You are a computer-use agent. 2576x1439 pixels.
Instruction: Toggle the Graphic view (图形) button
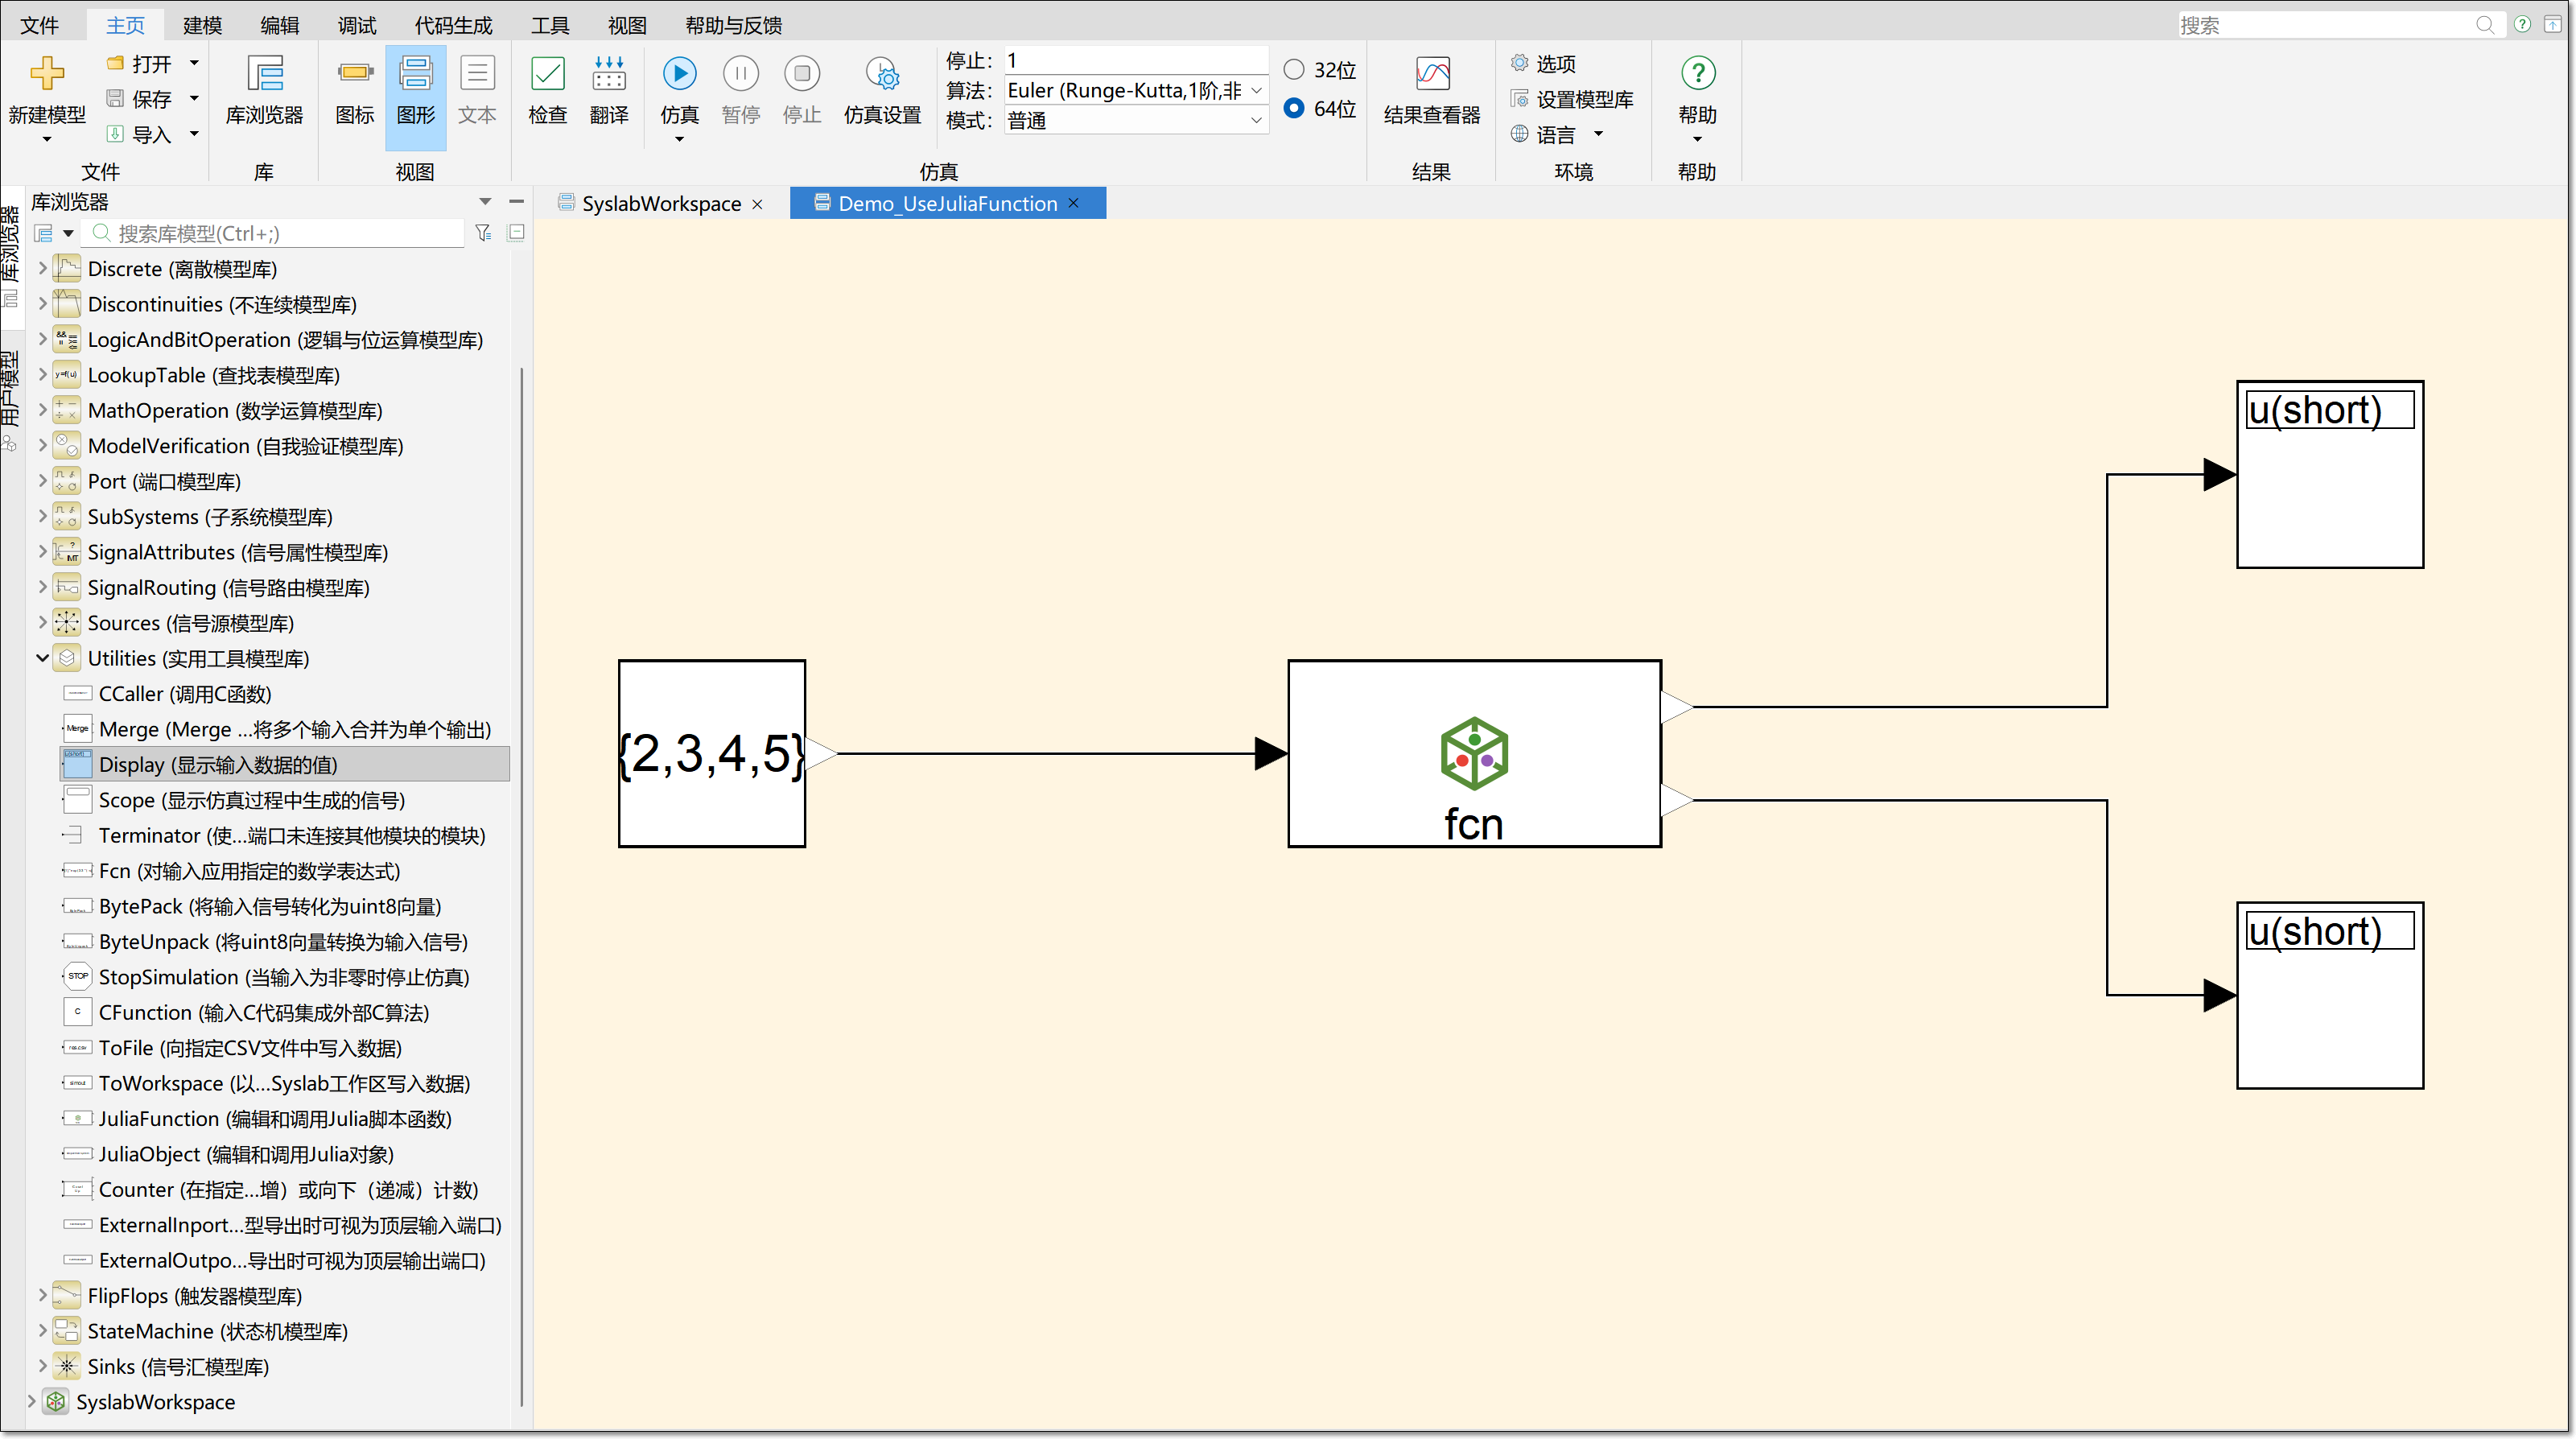coord(415,74)
